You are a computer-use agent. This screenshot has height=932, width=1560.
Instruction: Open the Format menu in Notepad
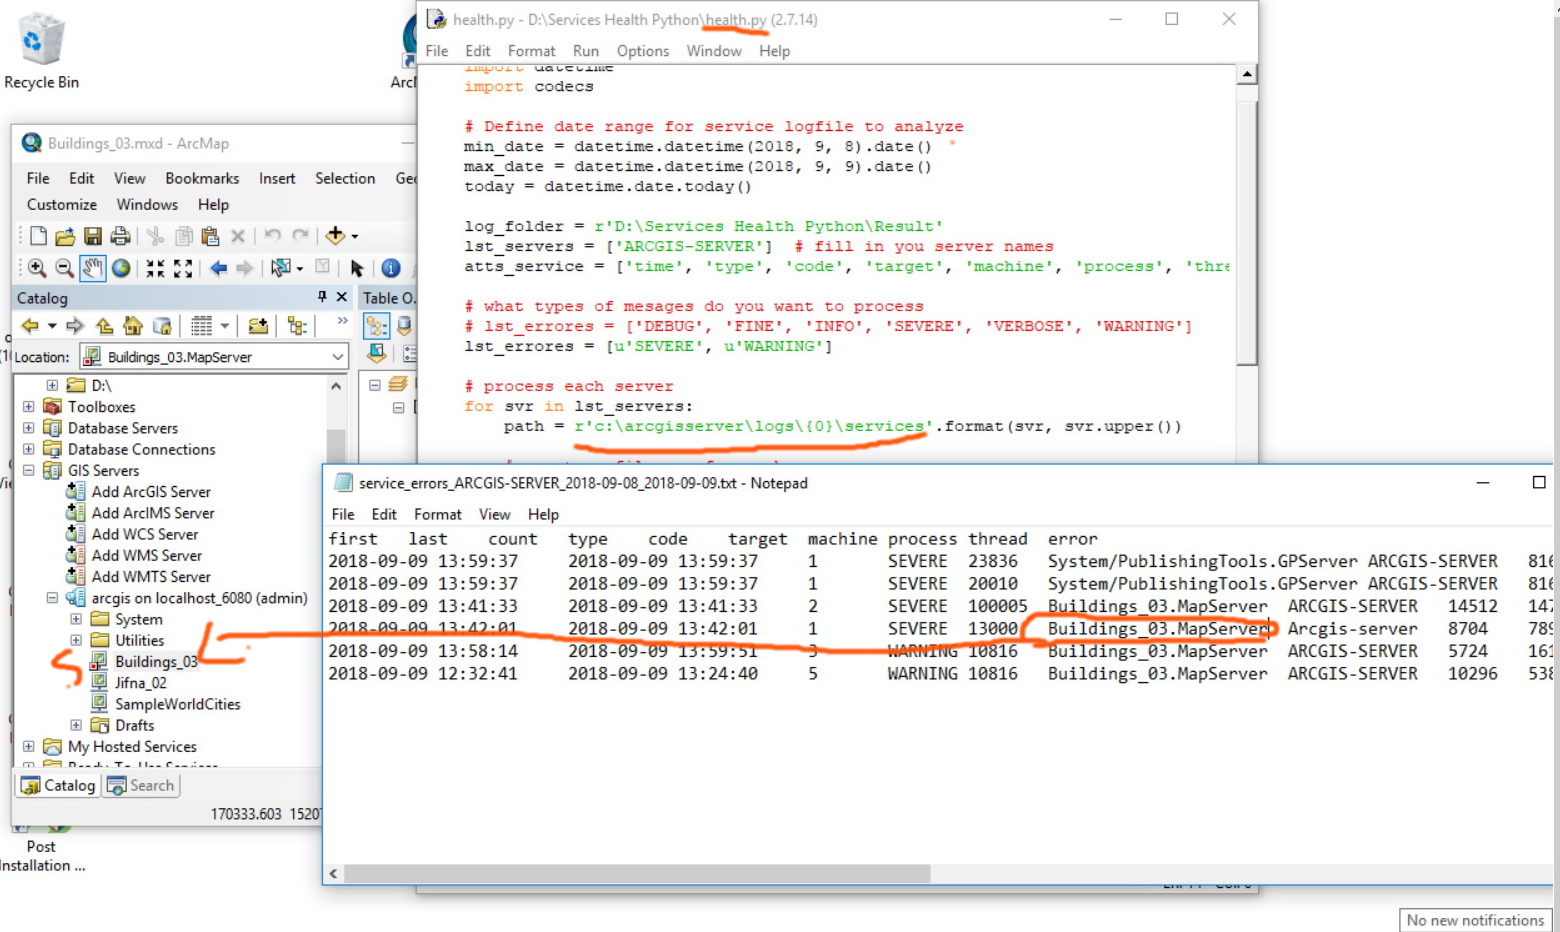click(x=438, y=514)
